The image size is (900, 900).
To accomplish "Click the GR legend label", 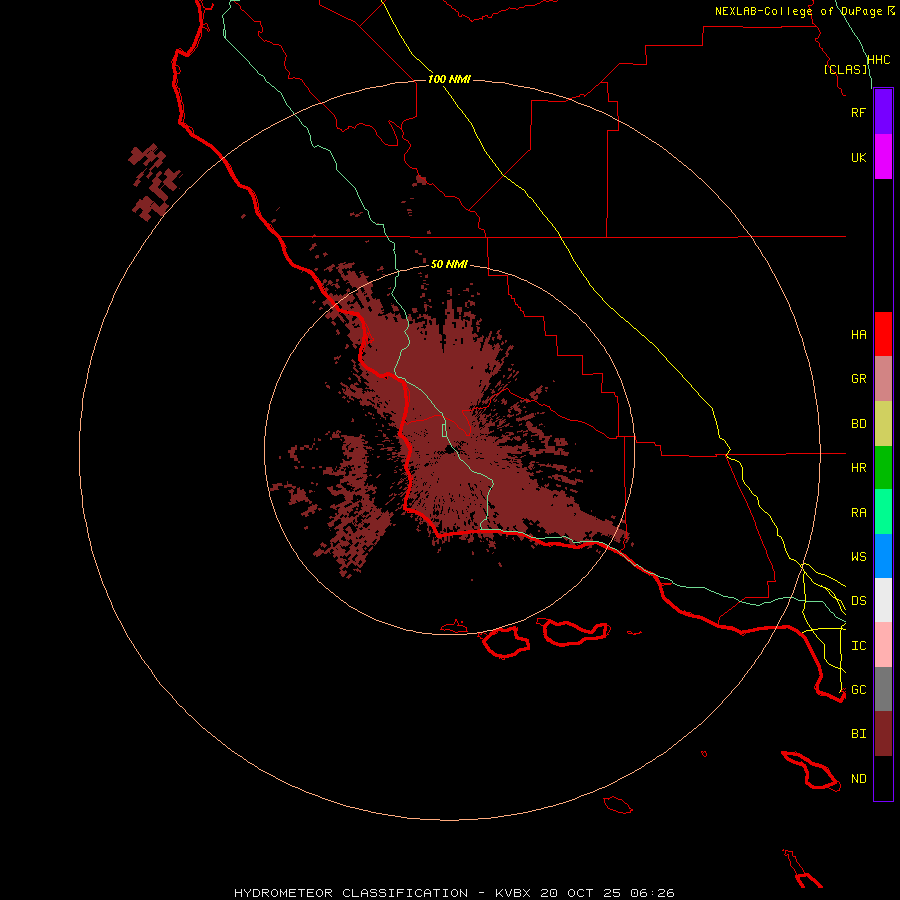I will tap(858, 379).
